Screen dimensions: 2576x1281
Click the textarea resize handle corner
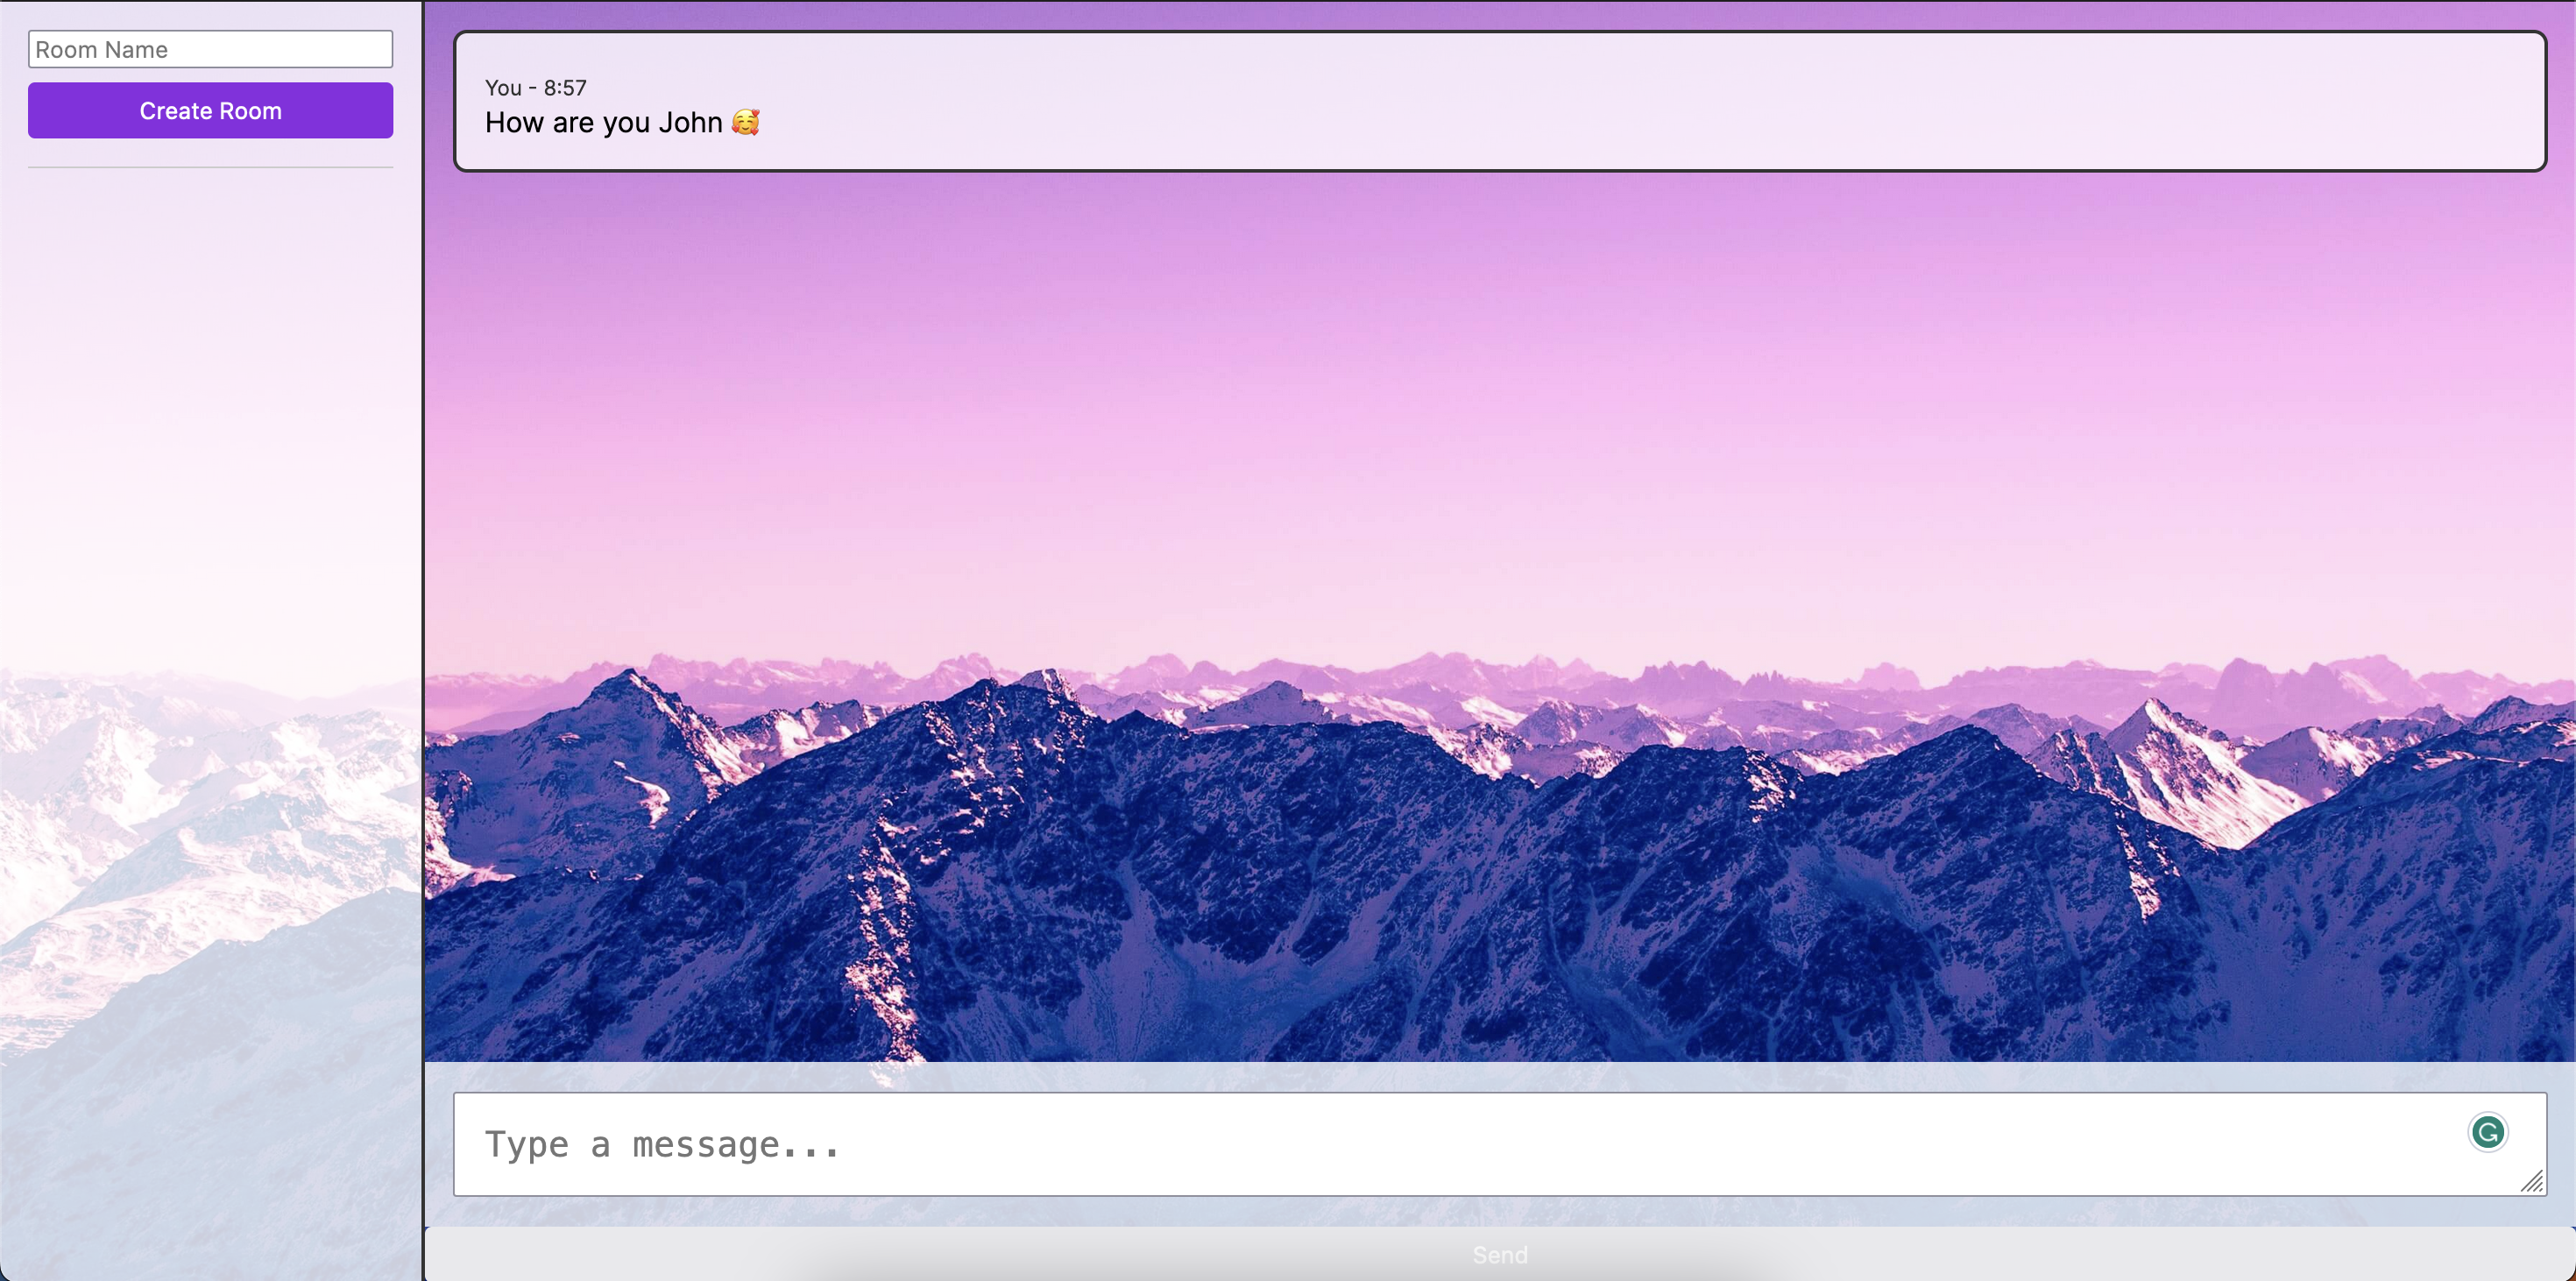[x=2532, y=1183]
